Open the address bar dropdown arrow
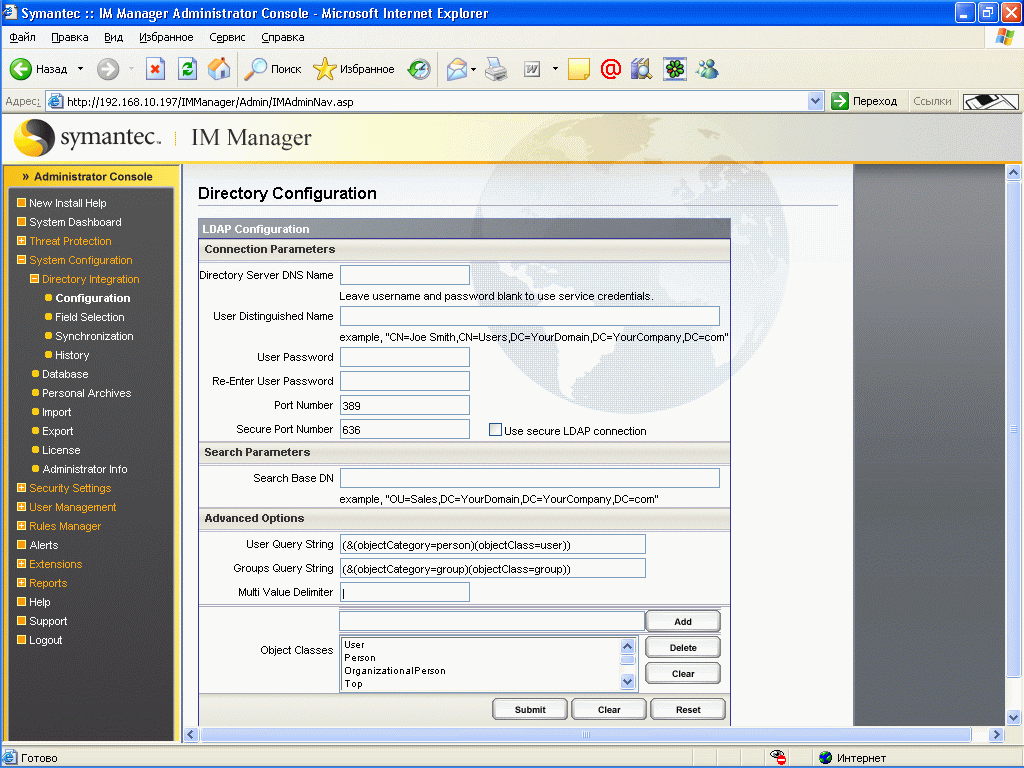 (814, 101)
